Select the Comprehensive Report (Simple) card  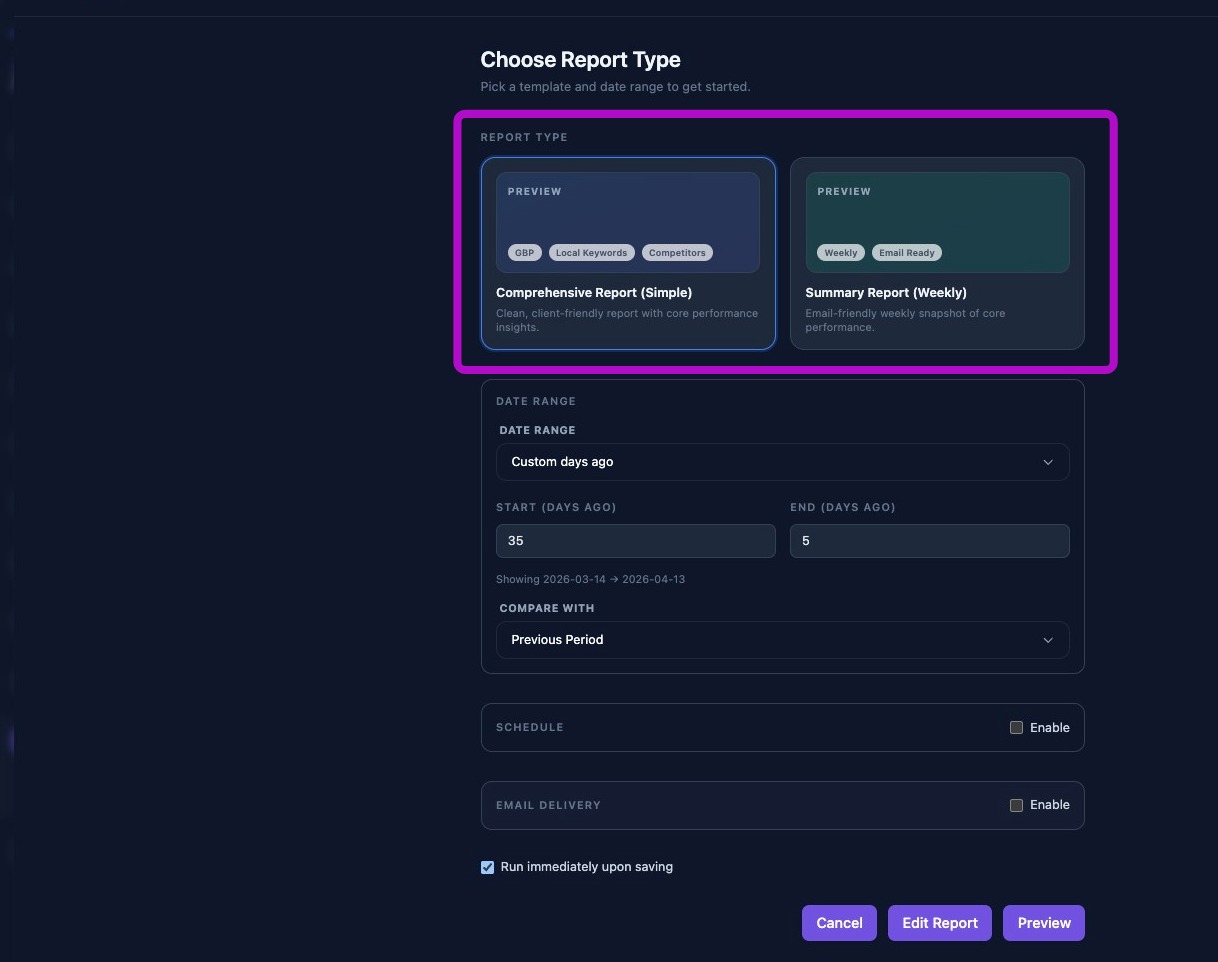[x=628, y=253]
